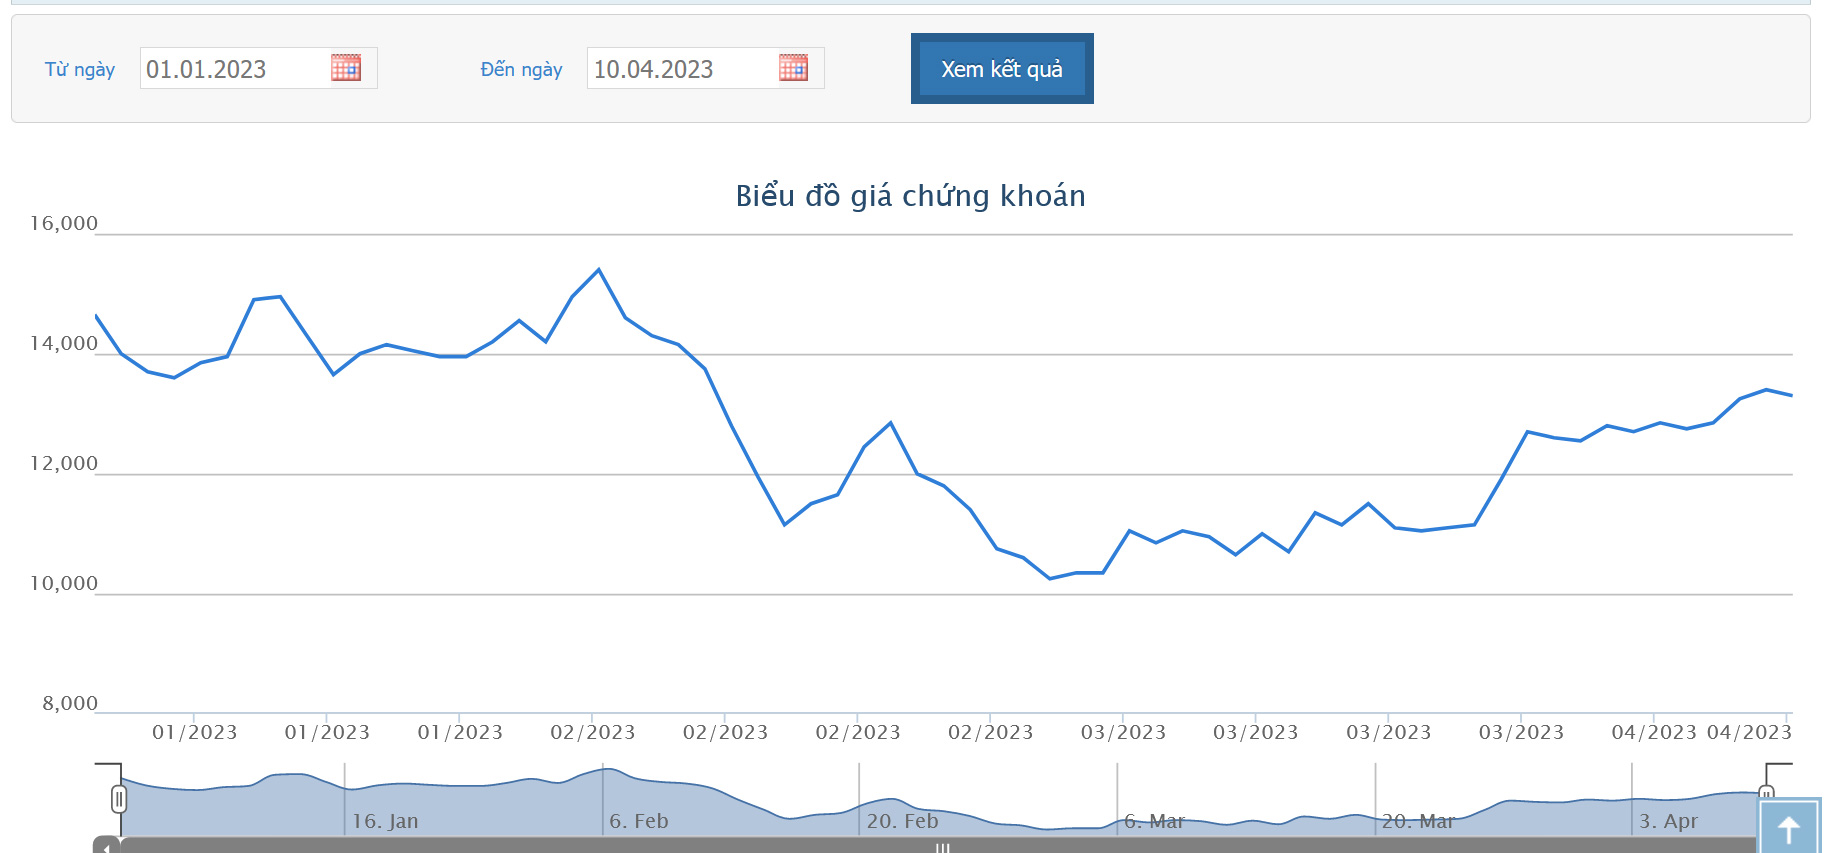Grab the left navigator range handle
The height and width of the screenshot is (853, 1839).
click(x=119, y=799)
